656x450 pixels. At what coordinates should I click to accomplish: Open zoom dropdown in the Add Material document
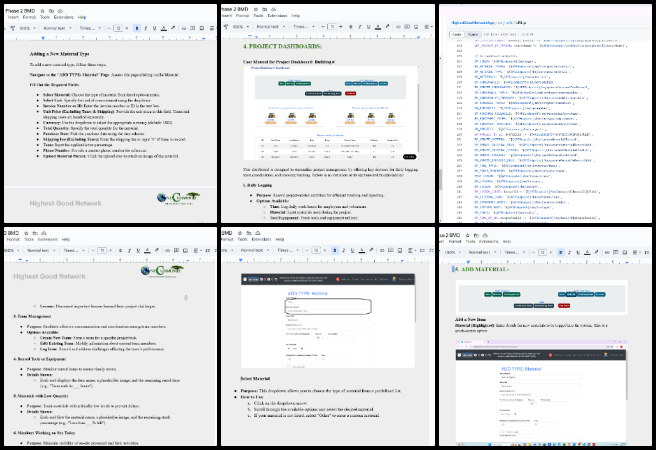[452, 252]
